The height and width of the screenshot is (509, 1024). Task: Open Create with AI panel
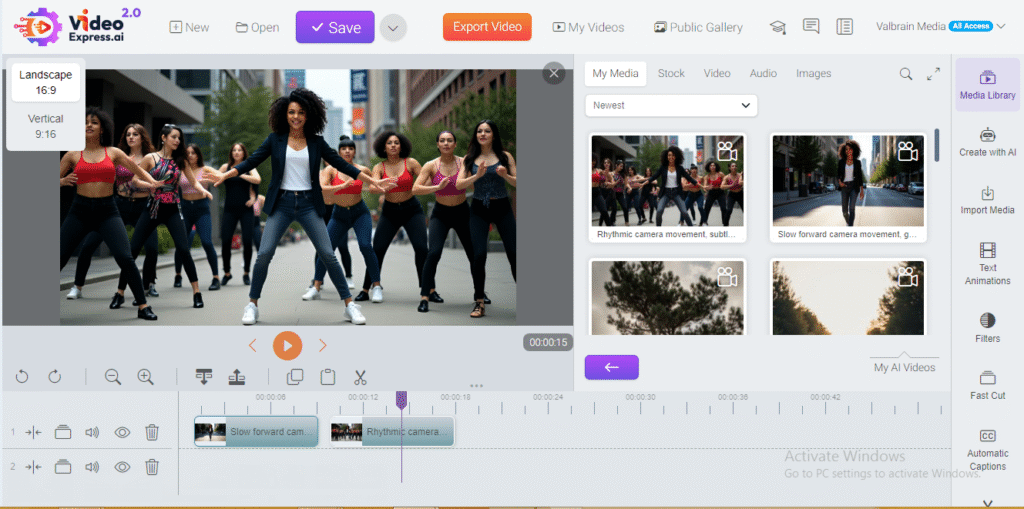(x=987, y=142)
